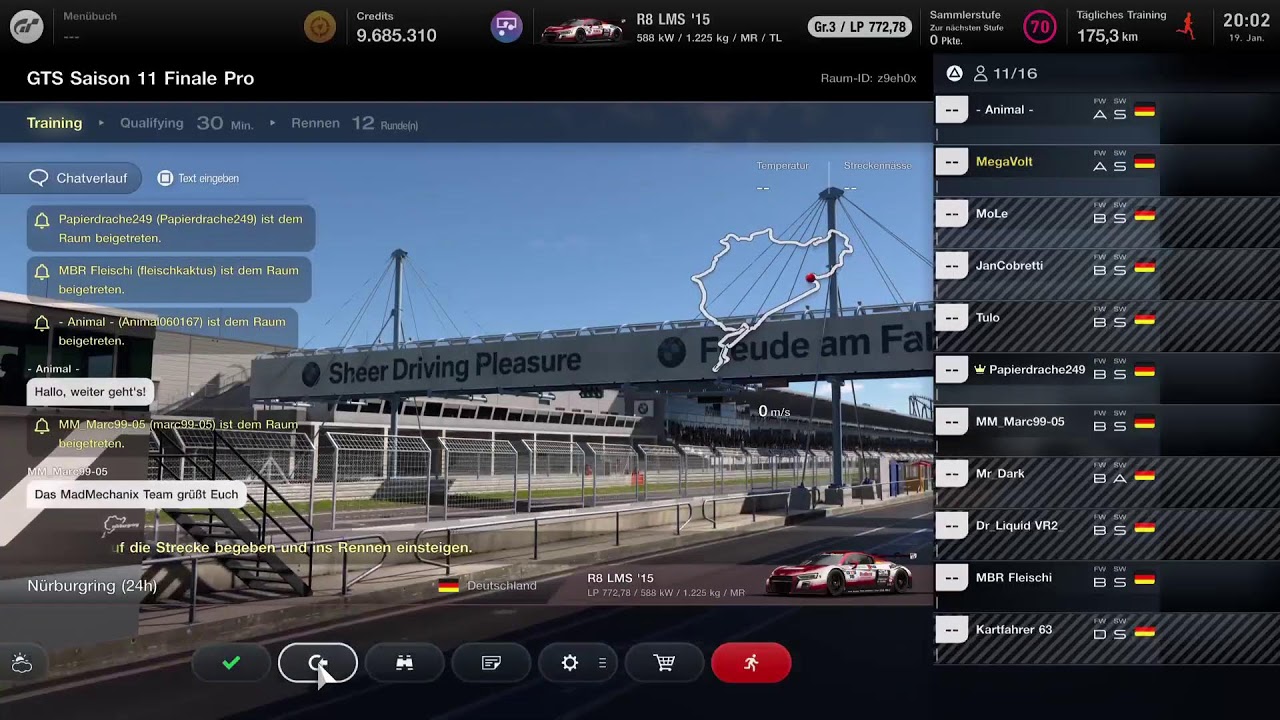This screenshot has width=1280, height=720.
Task: Click the 20:02 clock display
Action: click(x=1246, y=20)
